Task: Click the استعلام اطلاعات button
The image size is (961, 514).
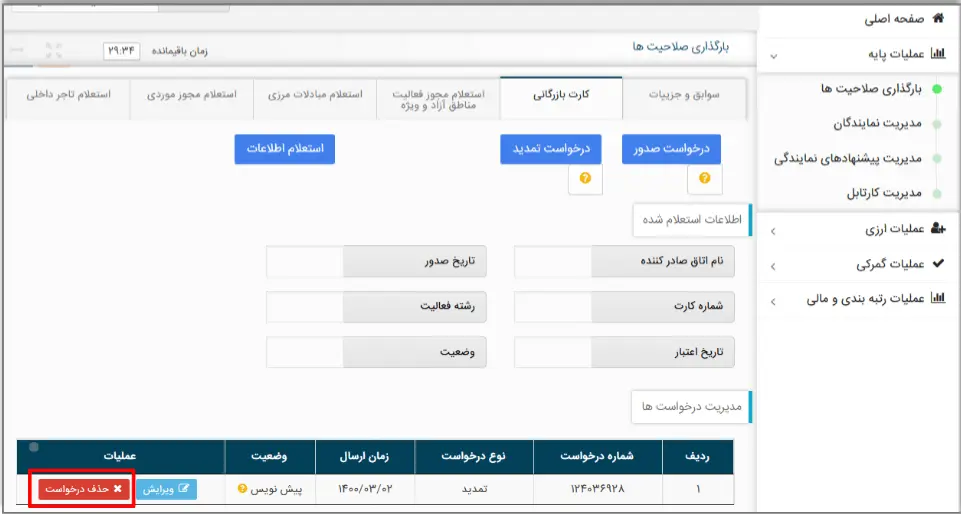Action: pyautogui.click(x=284, y=149)
